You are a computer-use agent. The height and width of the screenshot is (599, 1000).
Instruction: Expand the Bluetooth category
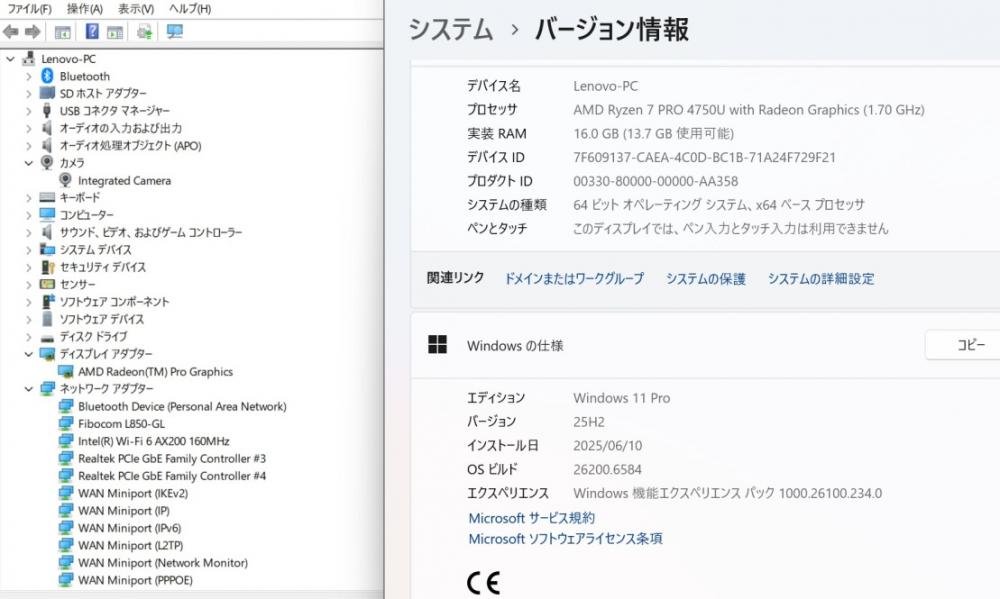click(x=28, y=76)
